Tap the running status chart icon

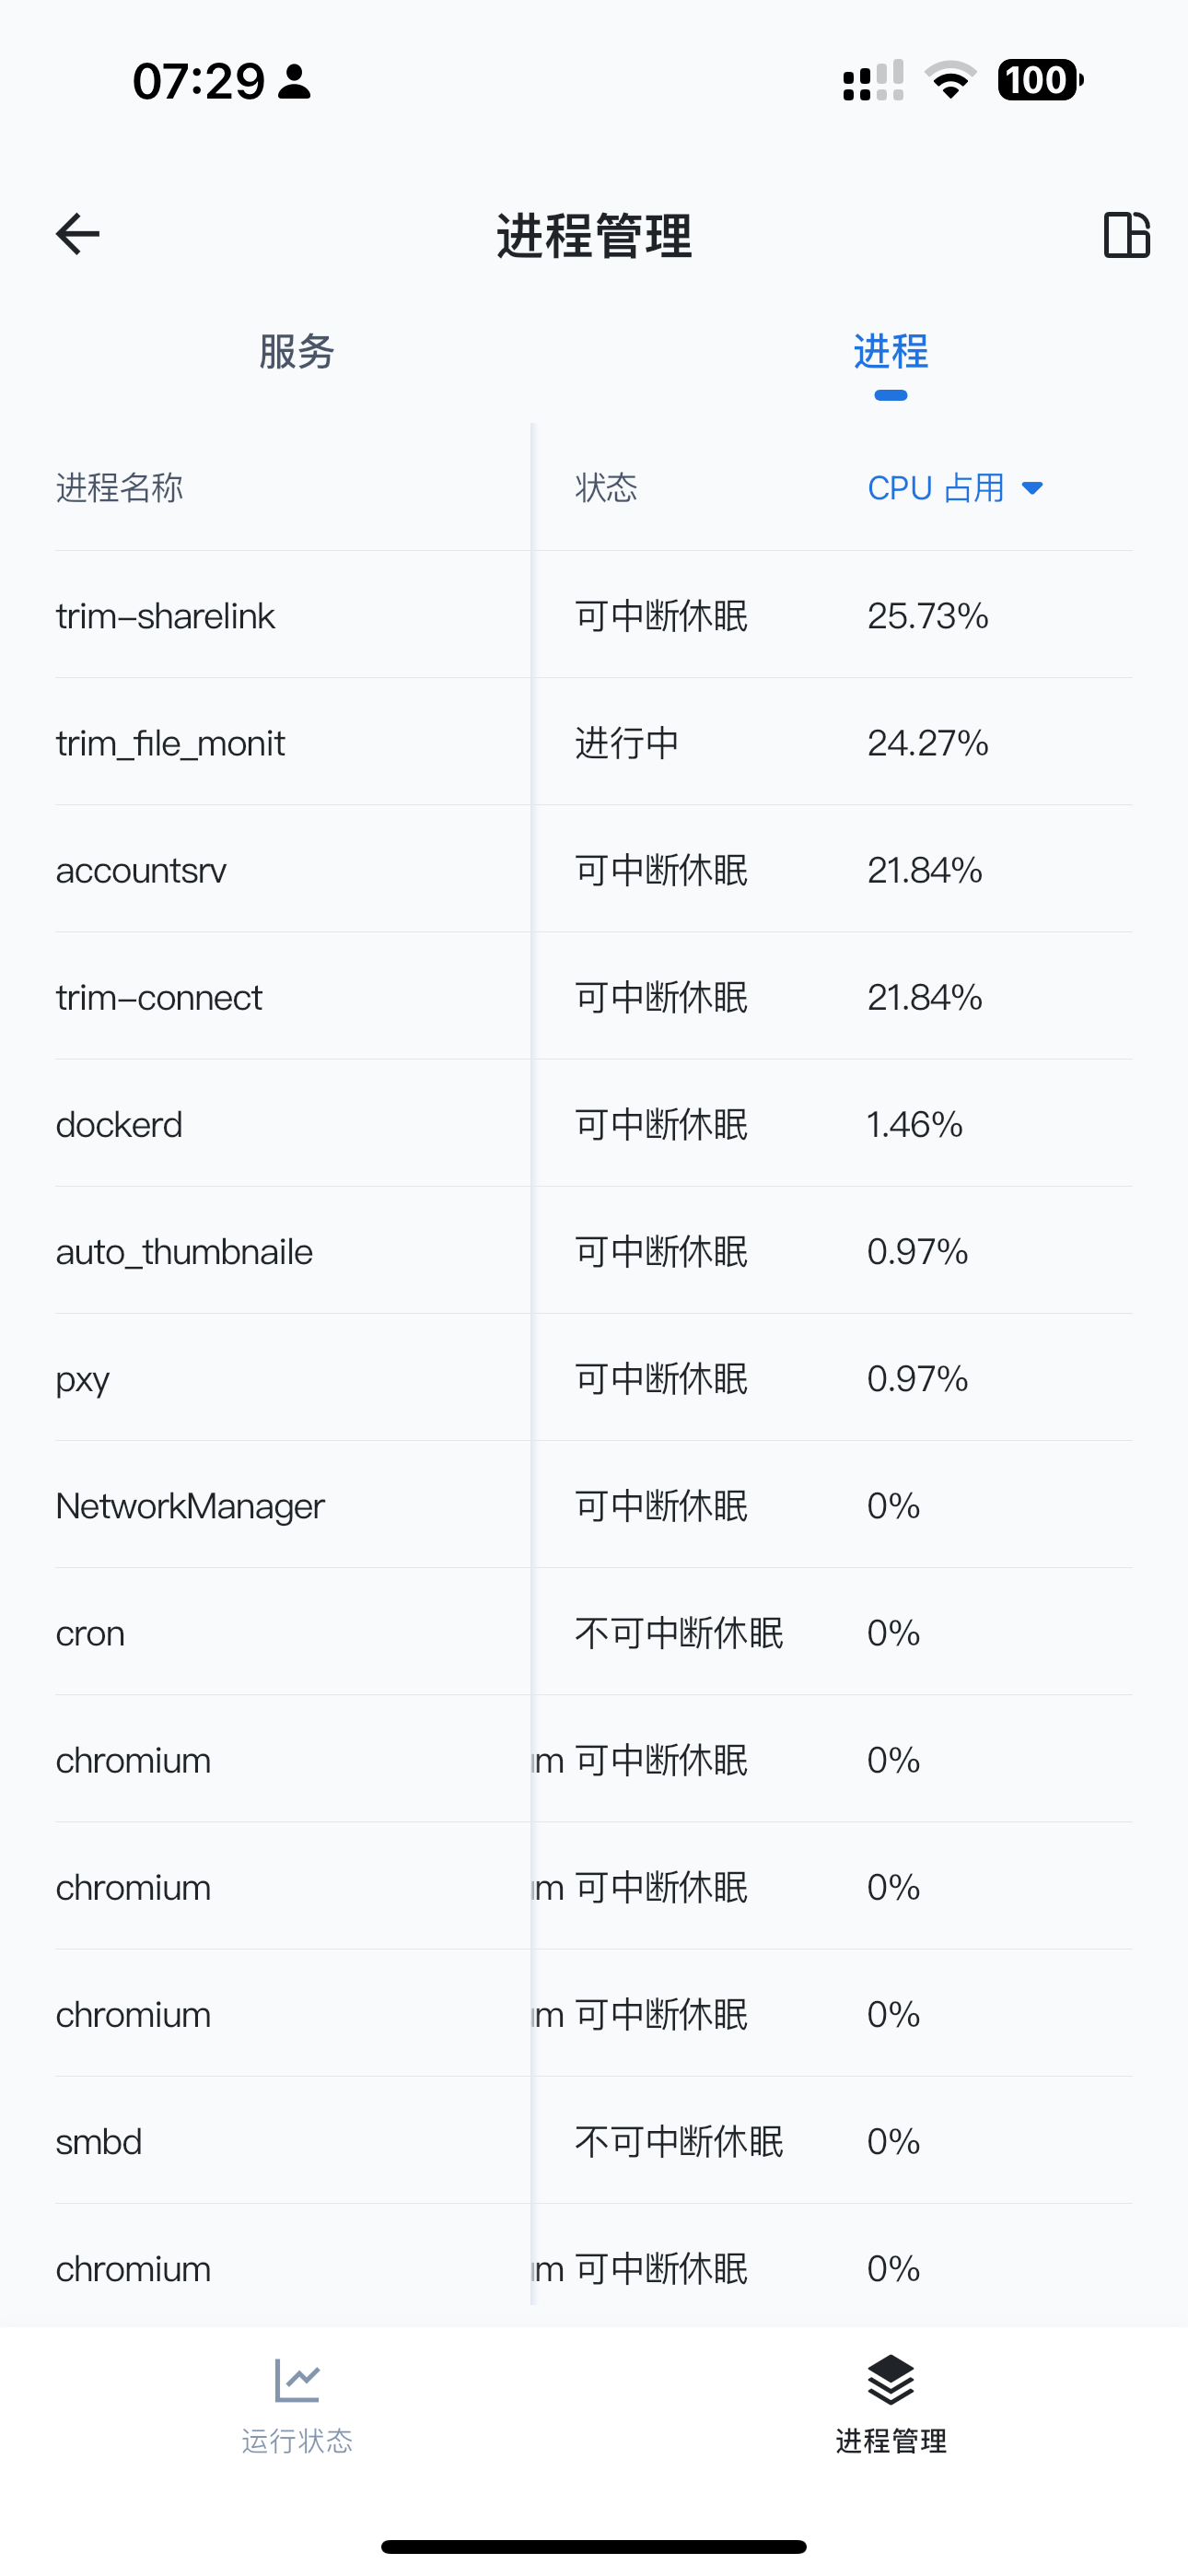297,2380
